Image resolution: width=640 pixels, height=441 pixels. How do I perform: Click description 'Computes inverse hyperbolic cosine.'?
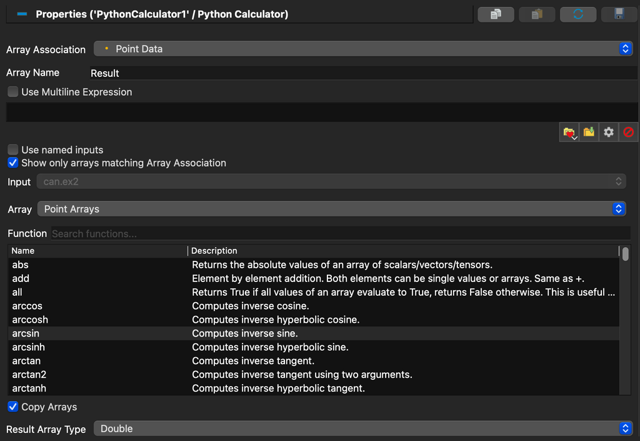pyautogui.click(x=276, y=320)
